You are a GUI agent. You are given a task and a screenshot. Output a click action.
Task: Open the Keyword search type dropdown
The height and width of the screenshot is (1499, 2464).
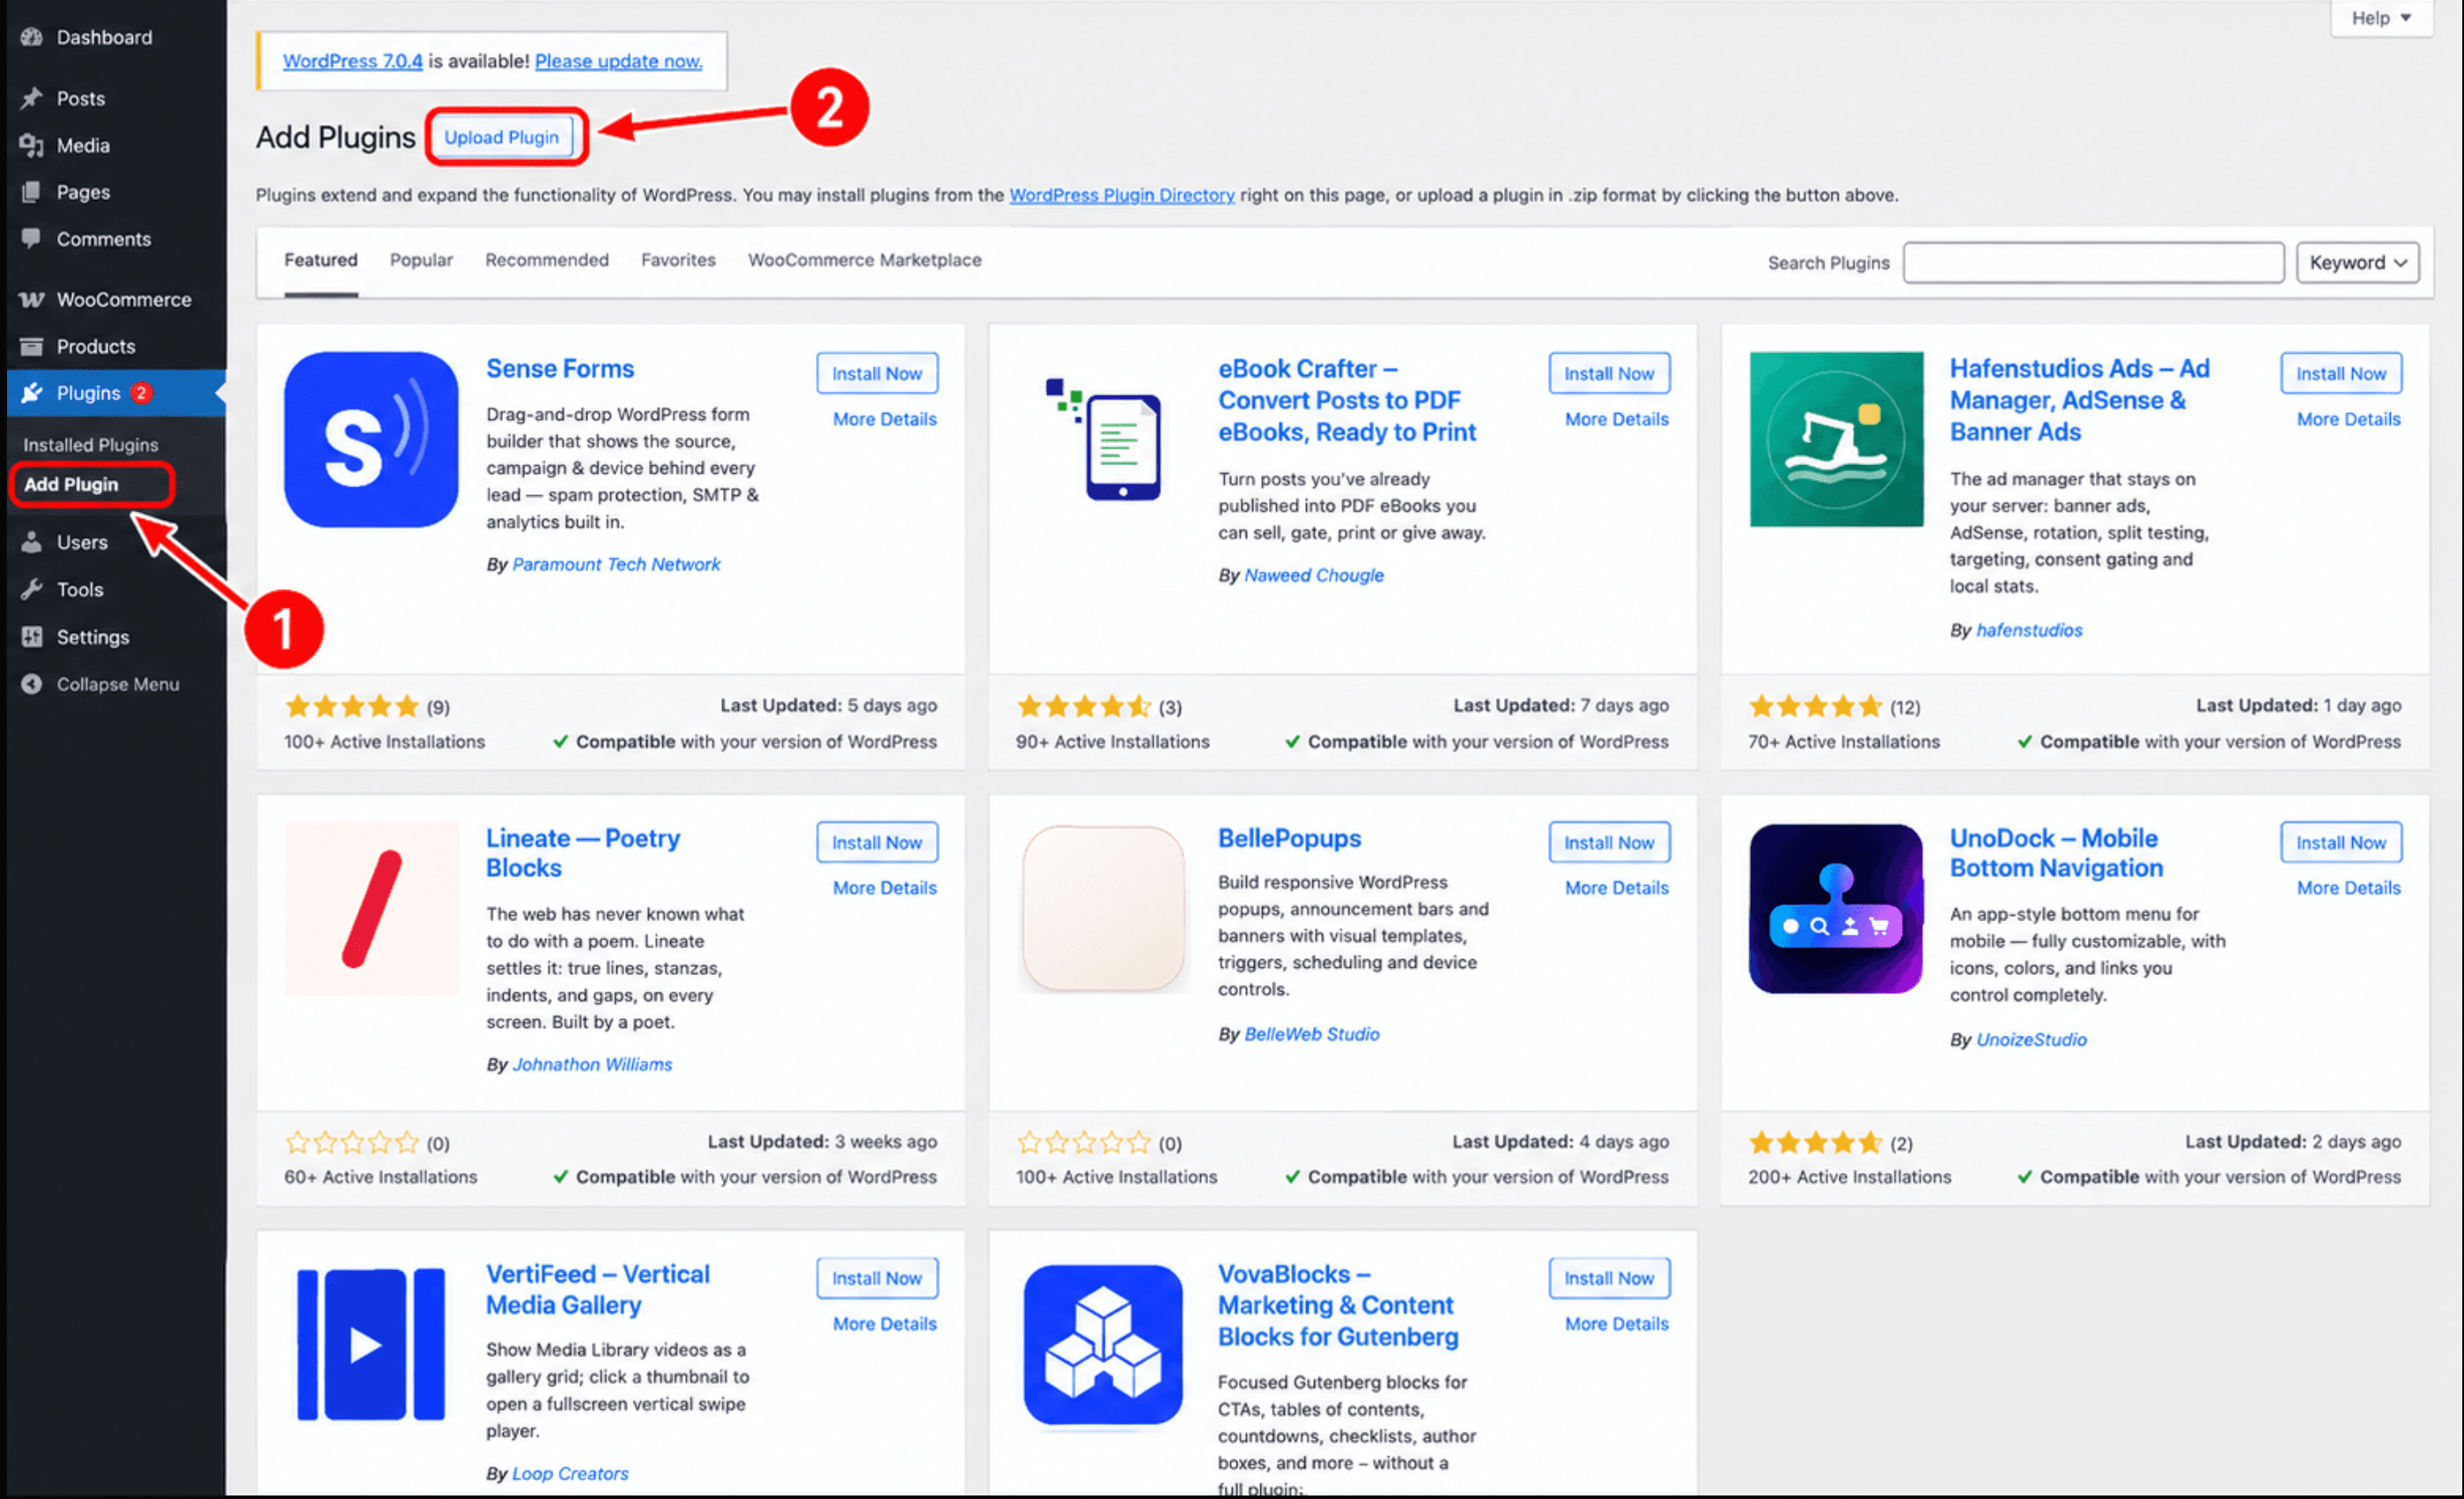pyautogui.click(x=2358, y=262)
